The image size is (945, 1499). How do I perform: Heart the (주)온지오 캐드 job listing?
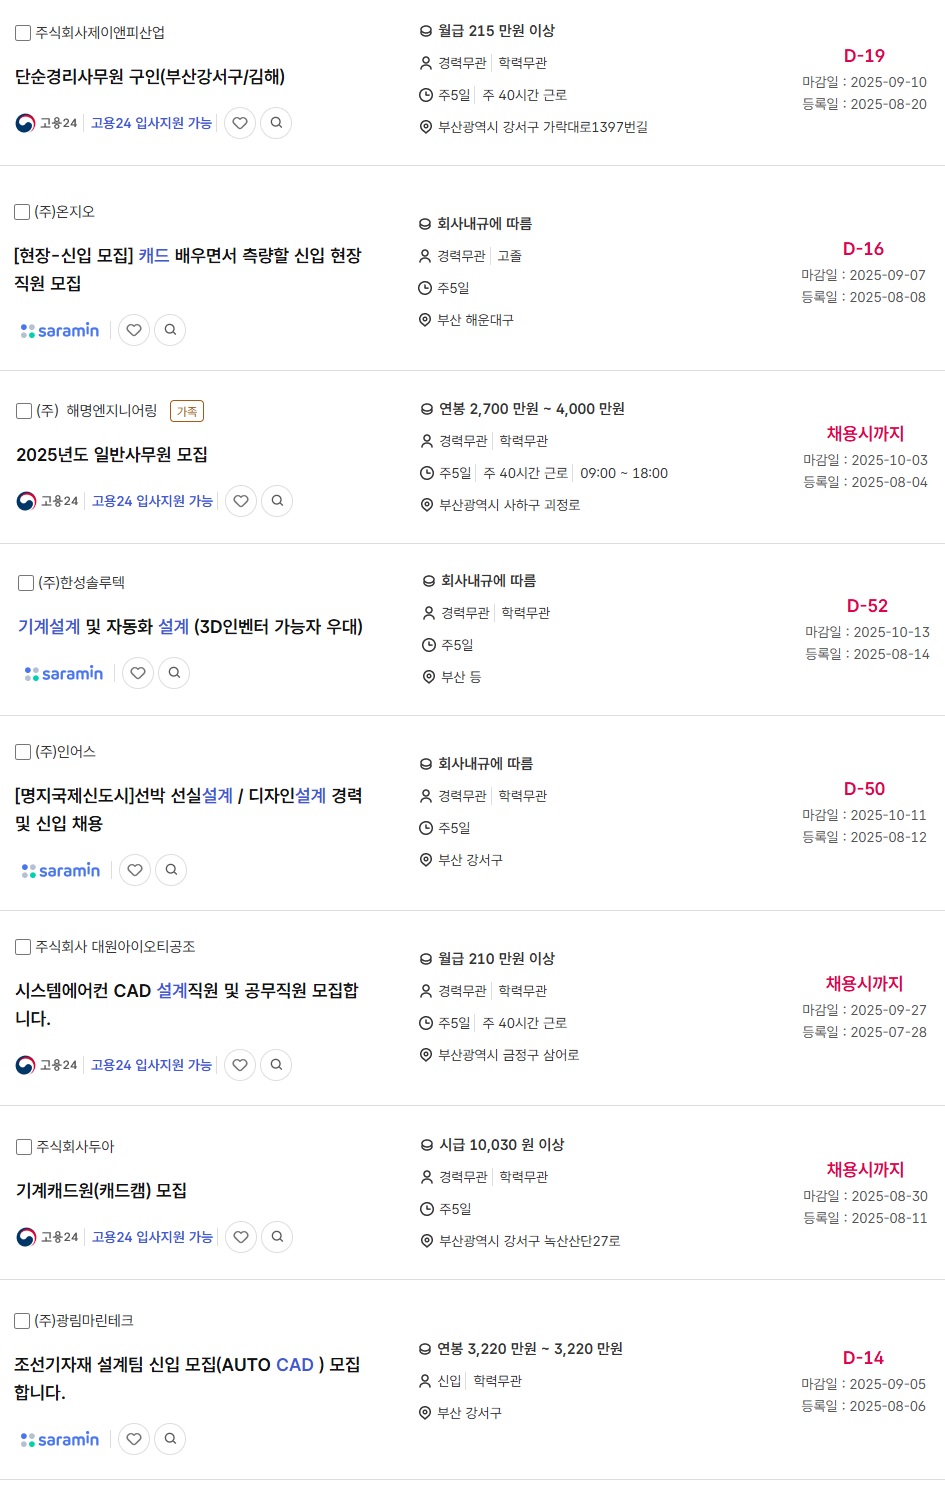pos(134,330)
